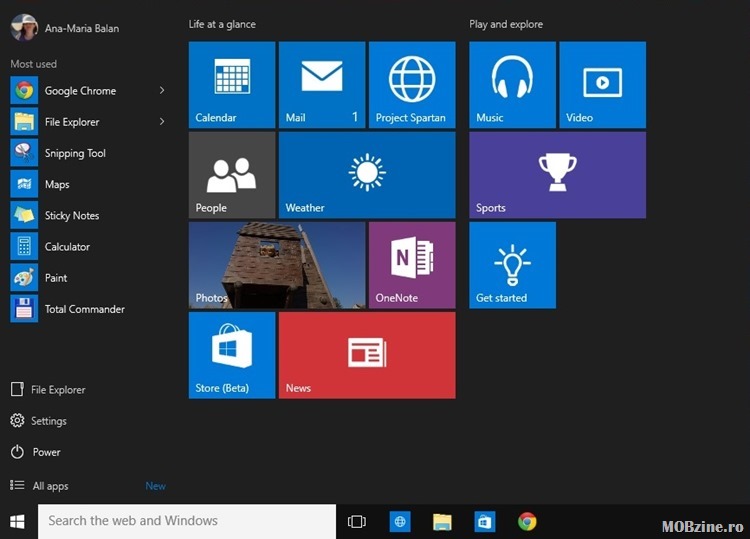Screen dimensions: 750x539
Task: Click the Ana-Maria Balan user account
Action: pos(65,28)
